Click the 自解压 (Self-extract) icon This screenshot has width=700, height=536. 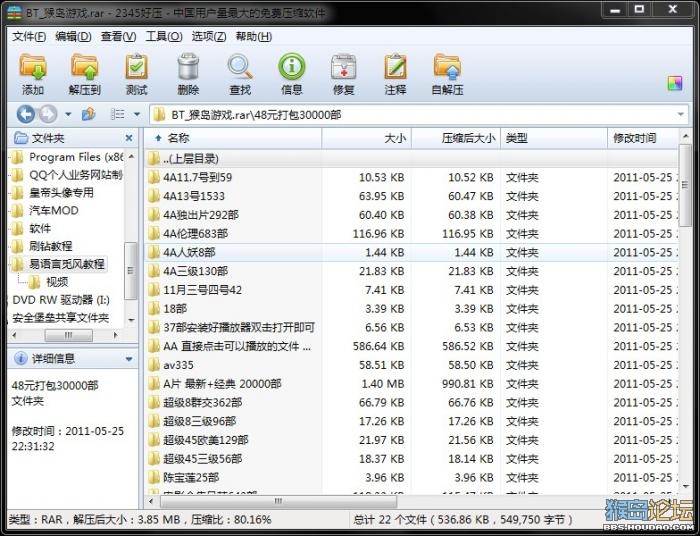point(447,74)
